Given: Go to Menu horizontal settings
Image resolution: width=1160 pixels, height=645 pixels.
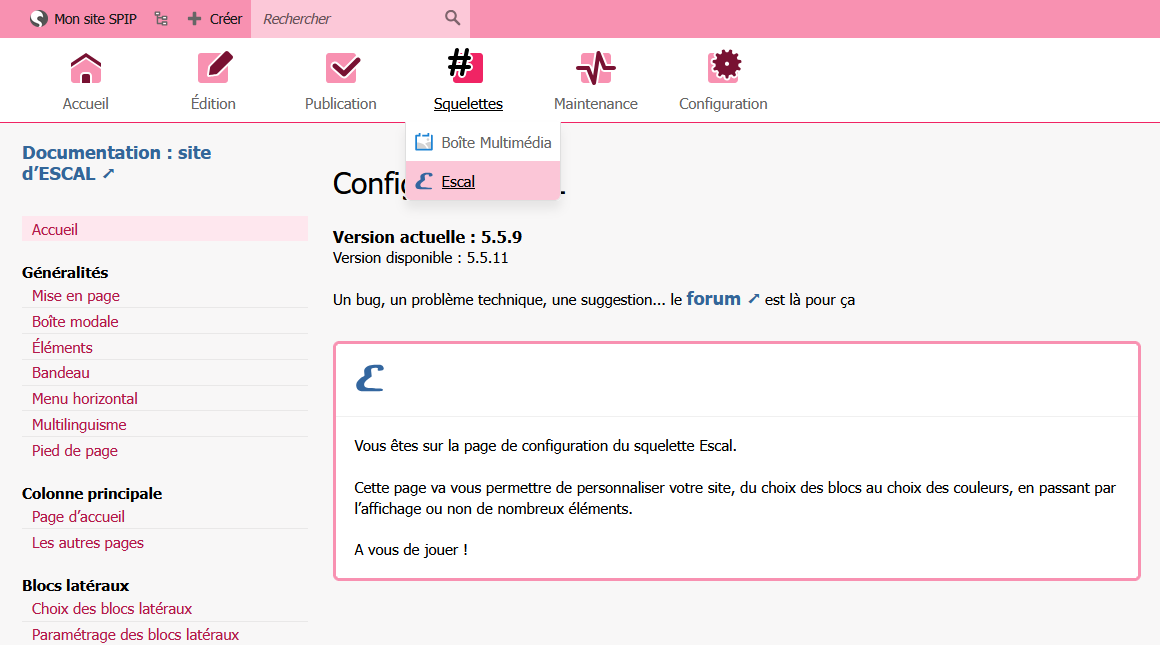Looking at the screenshot, I should point(85,399).
